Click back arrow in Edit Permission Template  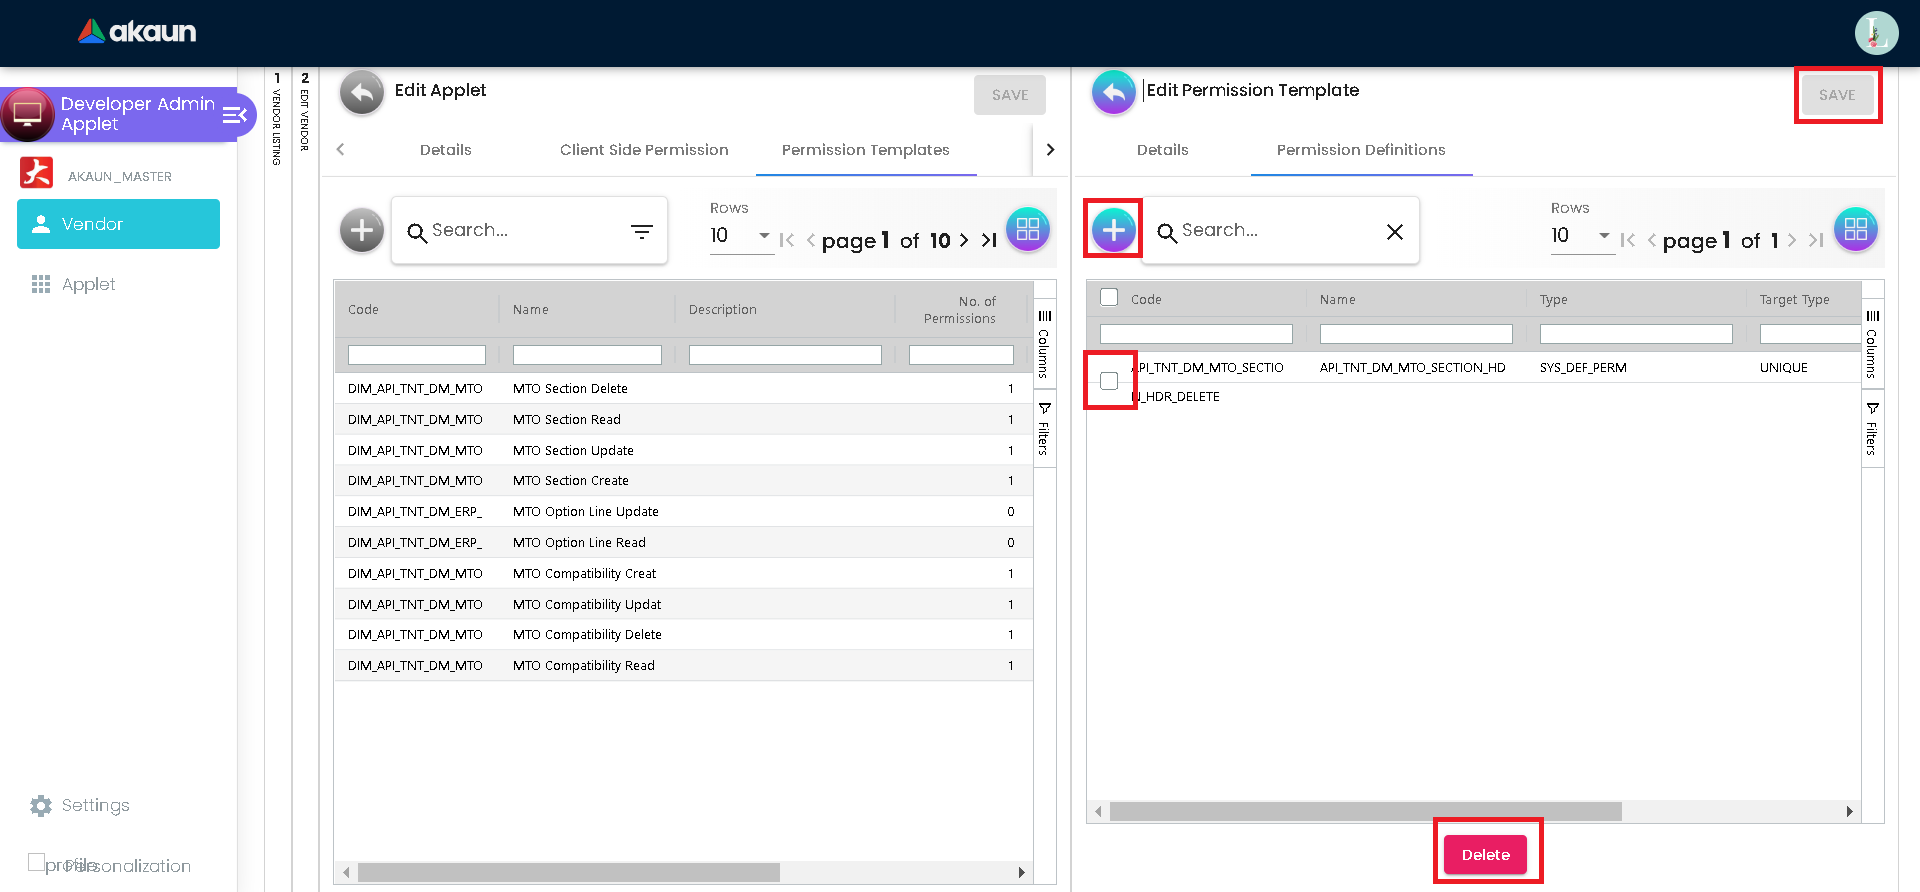1113,94
